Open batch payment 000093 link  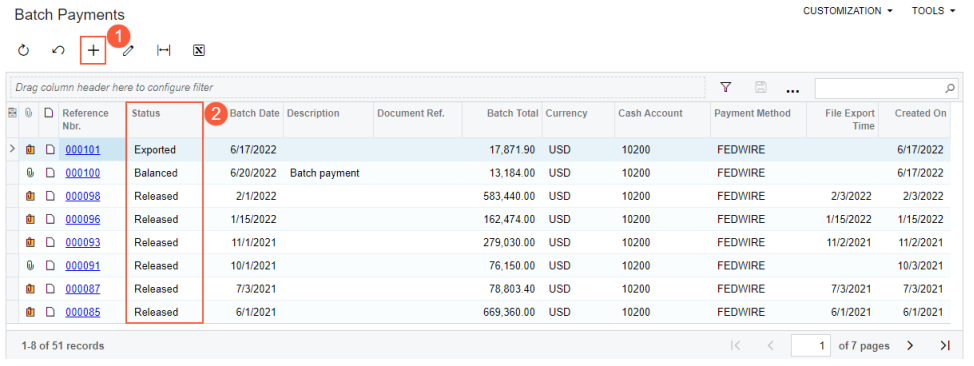click(x=83, y=242)
